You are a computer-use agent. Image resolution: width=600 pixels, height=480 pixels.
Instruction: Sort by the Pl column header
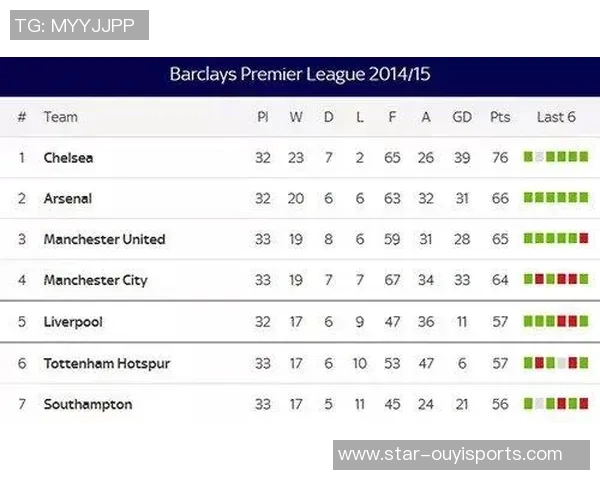pyautogui.click(x=262, y=117)
